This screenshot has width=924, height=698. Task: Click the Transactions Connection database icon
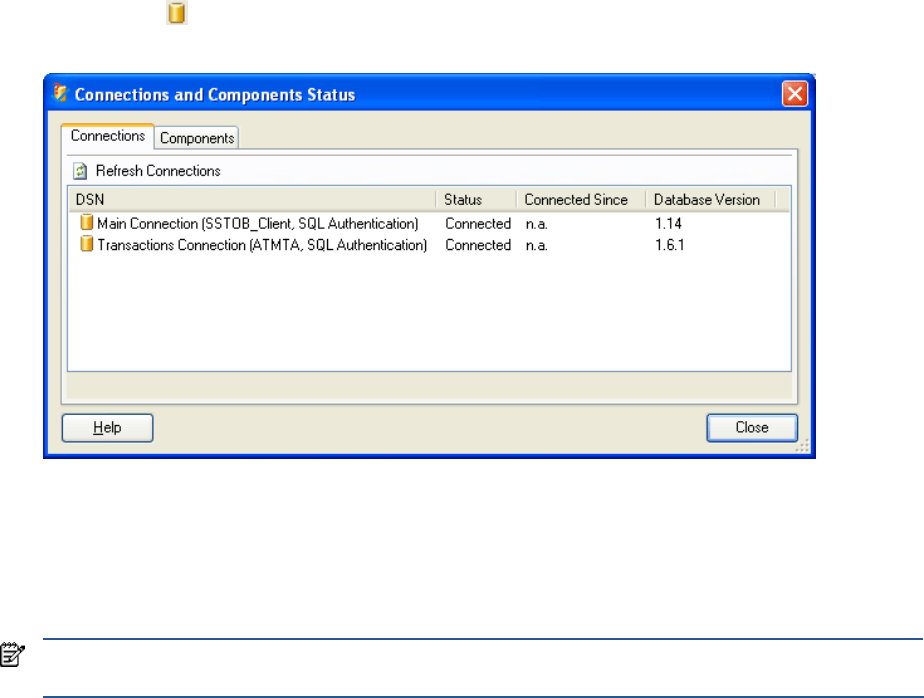click(87, 244)
